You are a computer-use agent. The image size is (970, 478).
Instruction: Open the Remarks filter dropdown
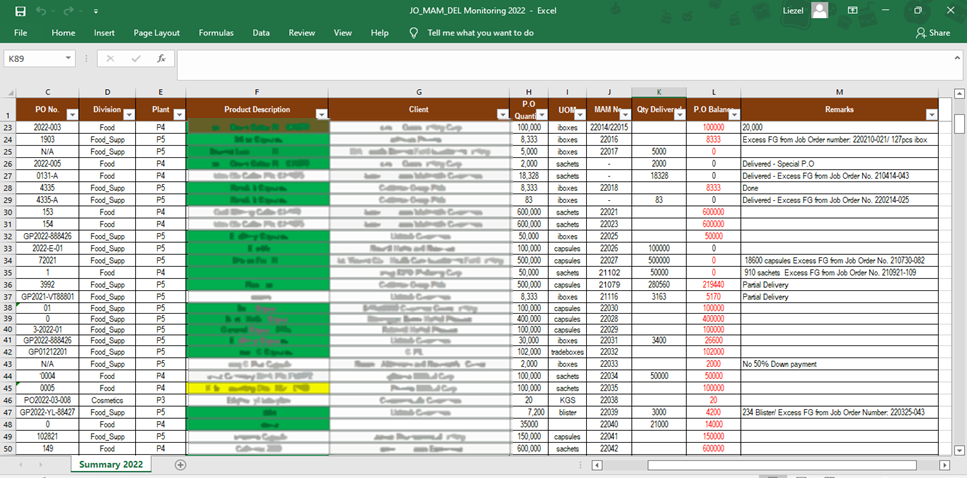932,114
